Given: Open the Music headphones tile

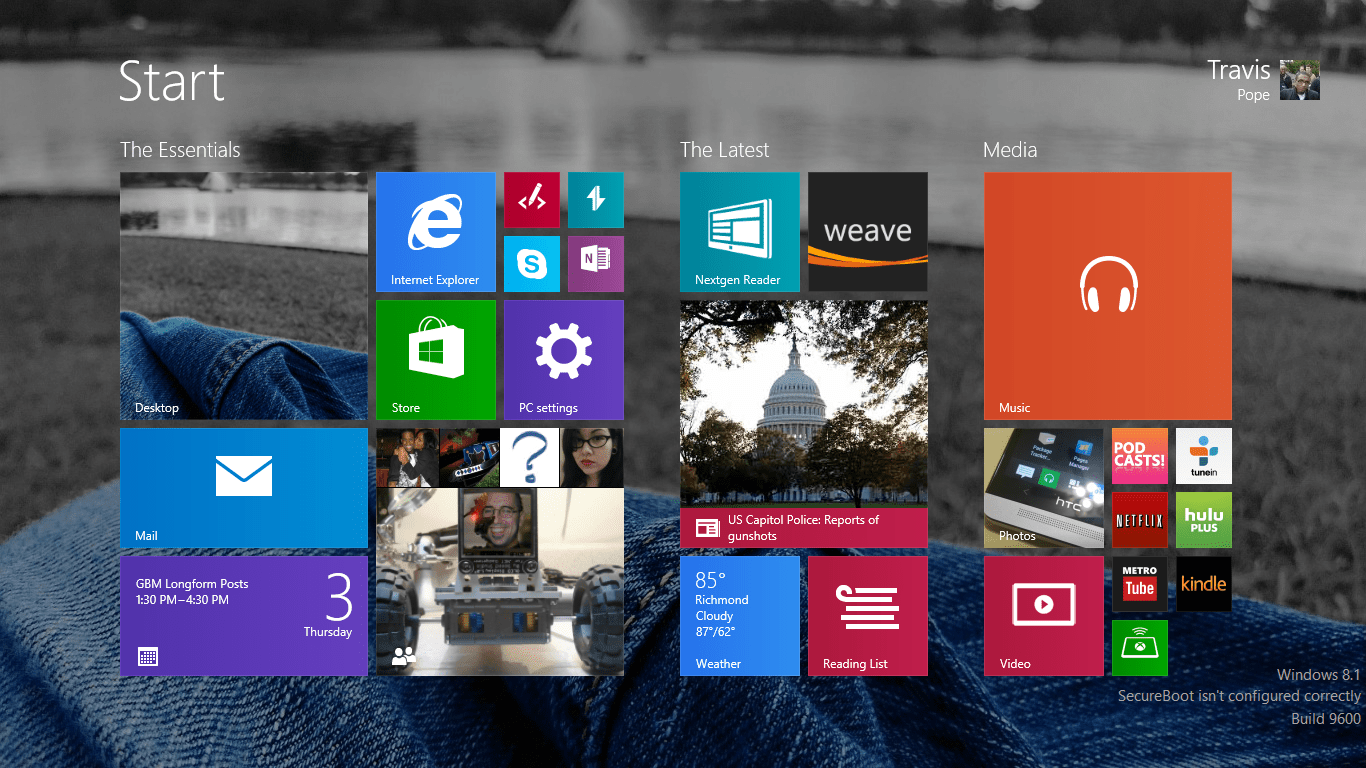Looking at the screenshot, I should point(1107,296).
